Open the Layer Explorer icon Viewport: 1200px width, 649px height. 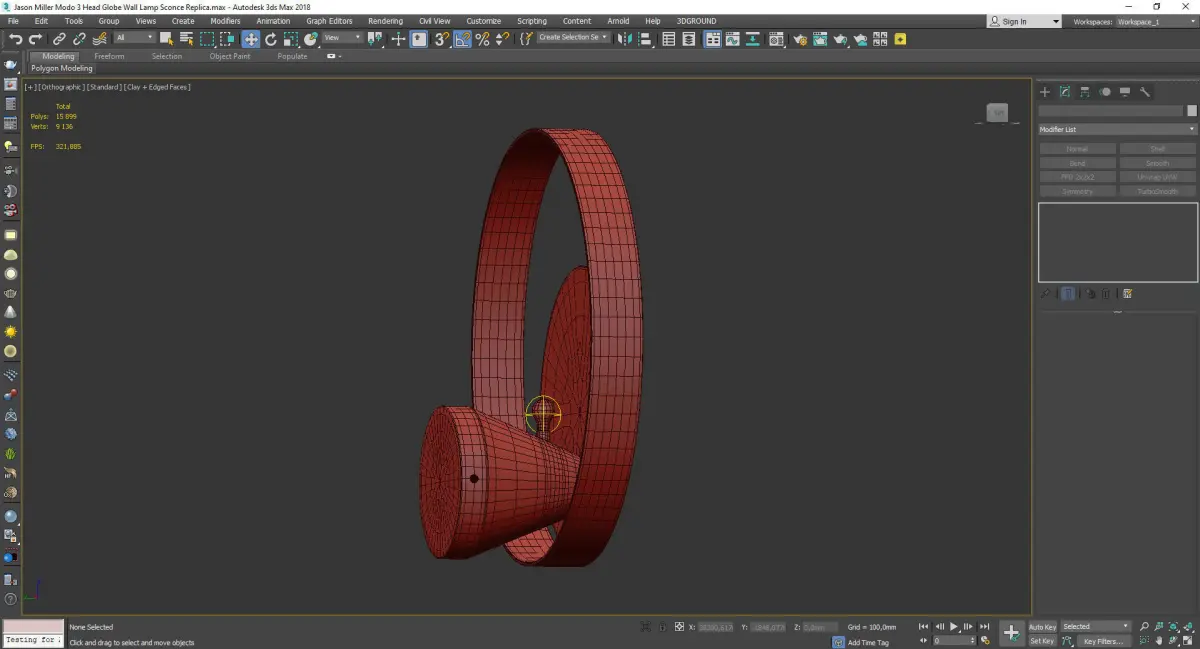(x=689, y=39)
